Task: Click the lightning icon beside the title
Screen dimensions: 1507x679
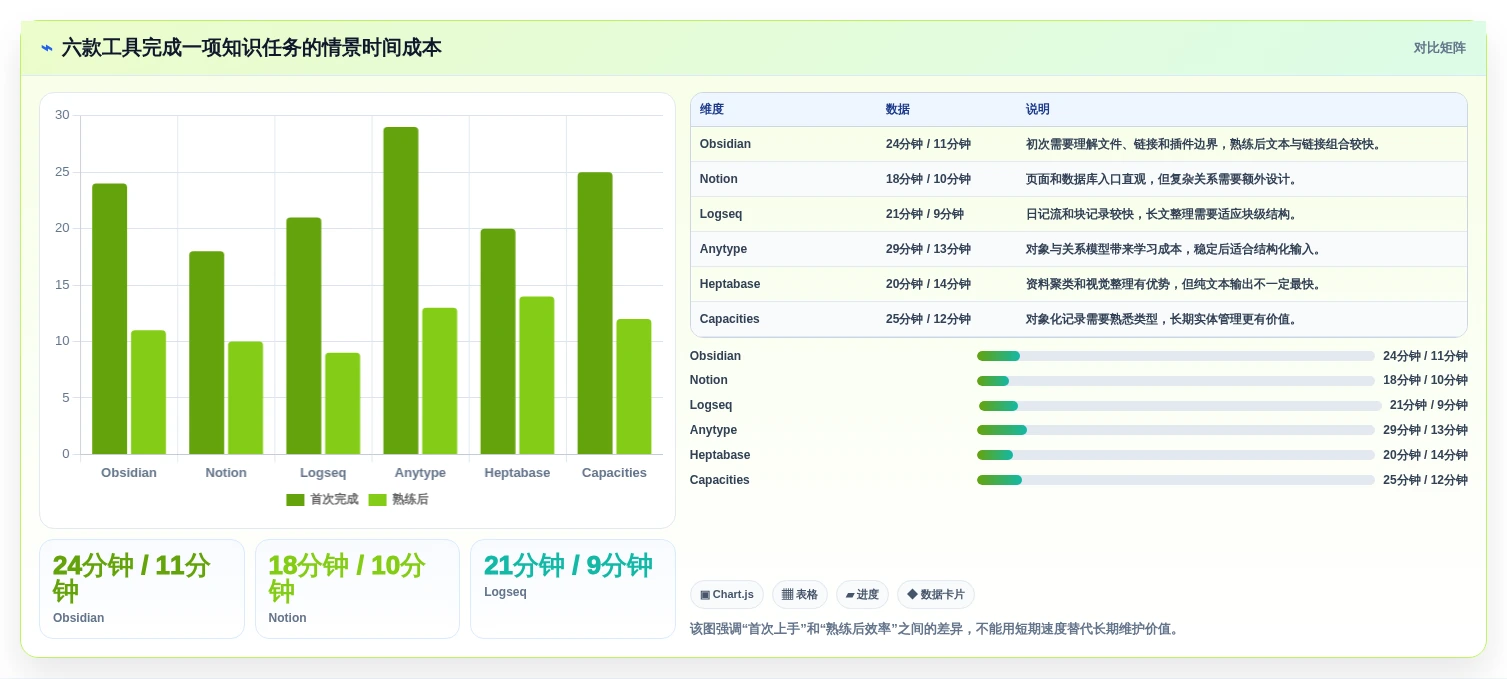Action: 47,48
